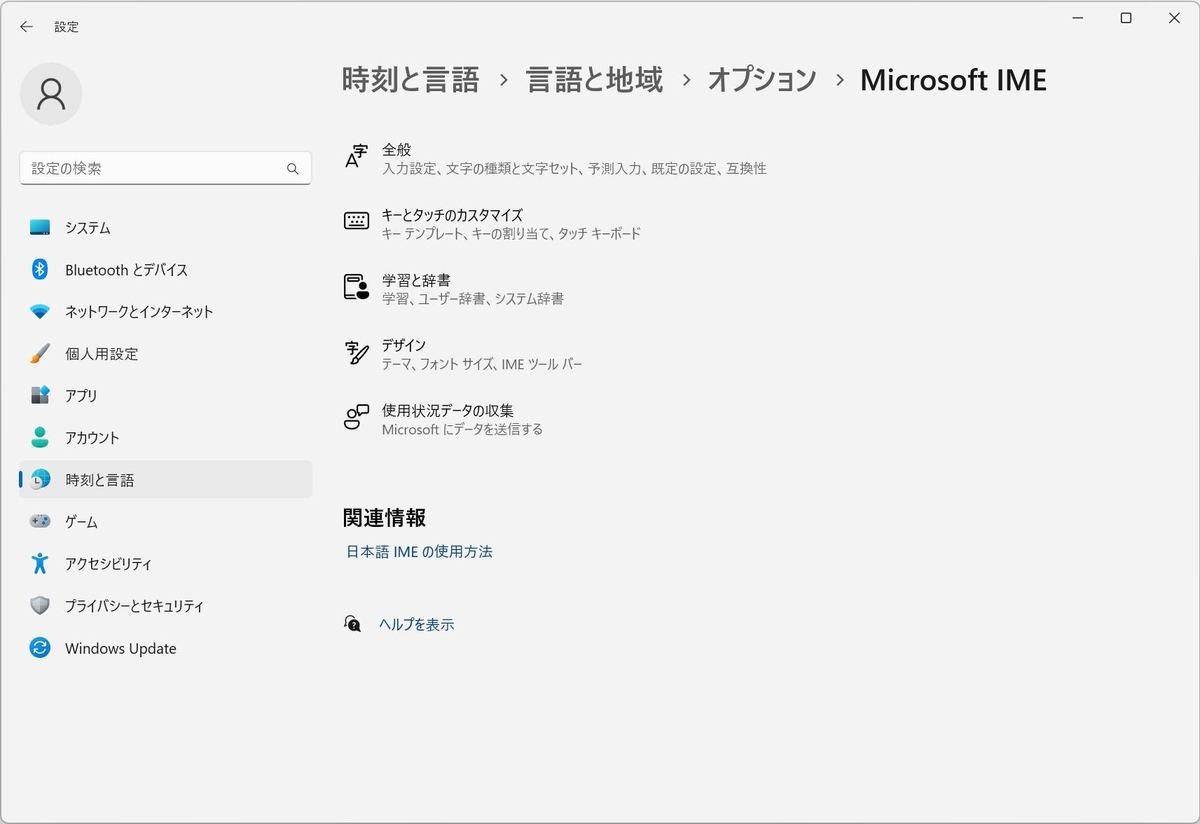
Task: Select 時刻と言語 in the sidebar
Action: coord(166,480)
